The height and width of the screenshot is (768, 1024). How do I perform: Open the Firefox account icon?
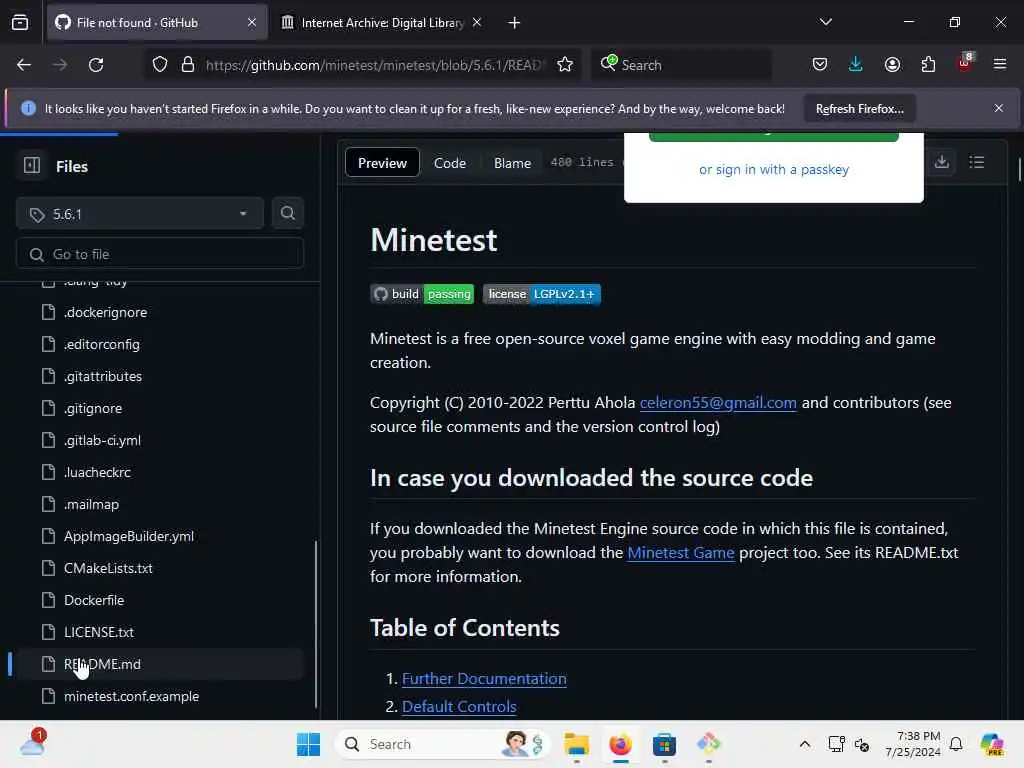892,65
